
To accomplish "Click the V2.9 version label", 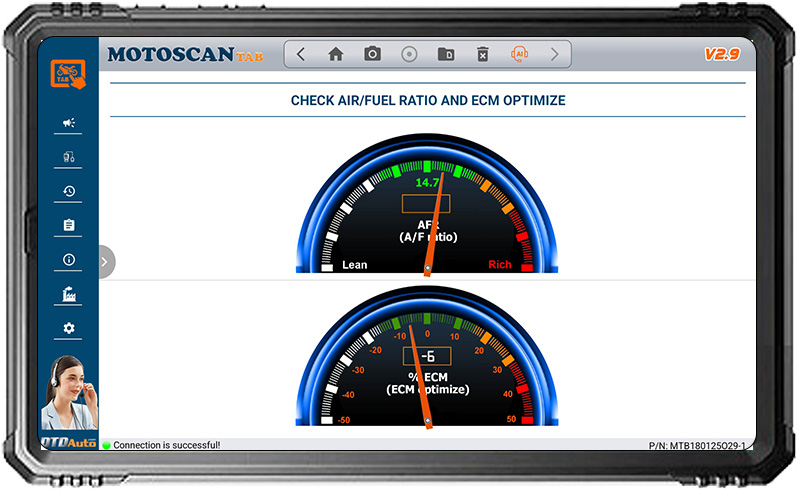I will (x=721, y=54).
